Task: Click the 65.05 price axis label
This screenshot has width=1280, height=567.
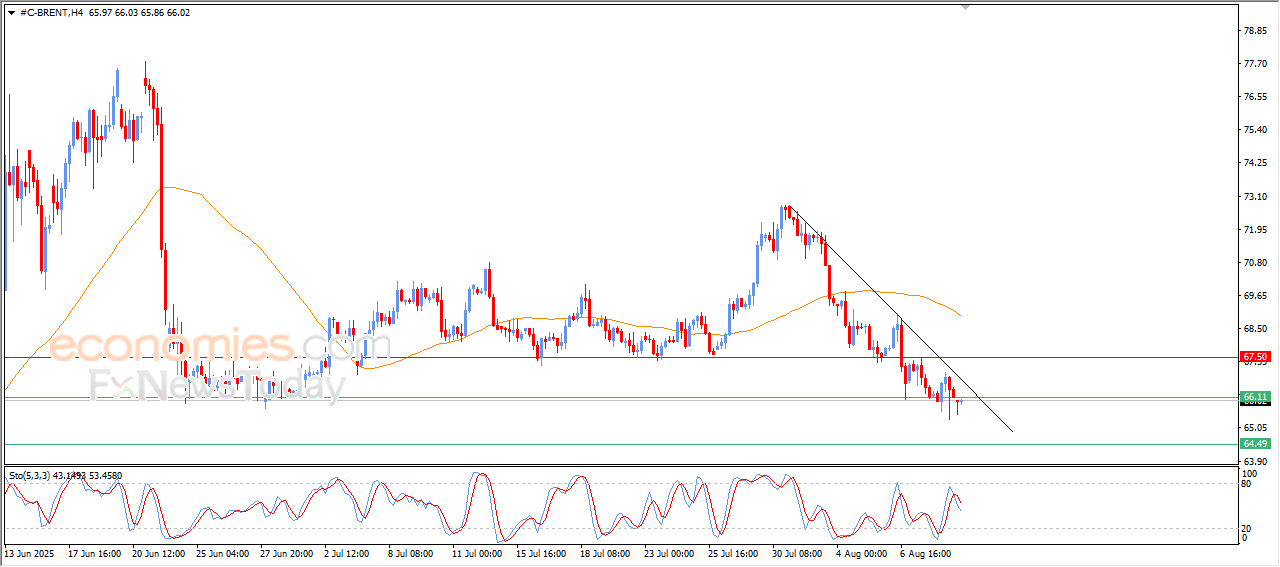Action: coord(1255,428)
